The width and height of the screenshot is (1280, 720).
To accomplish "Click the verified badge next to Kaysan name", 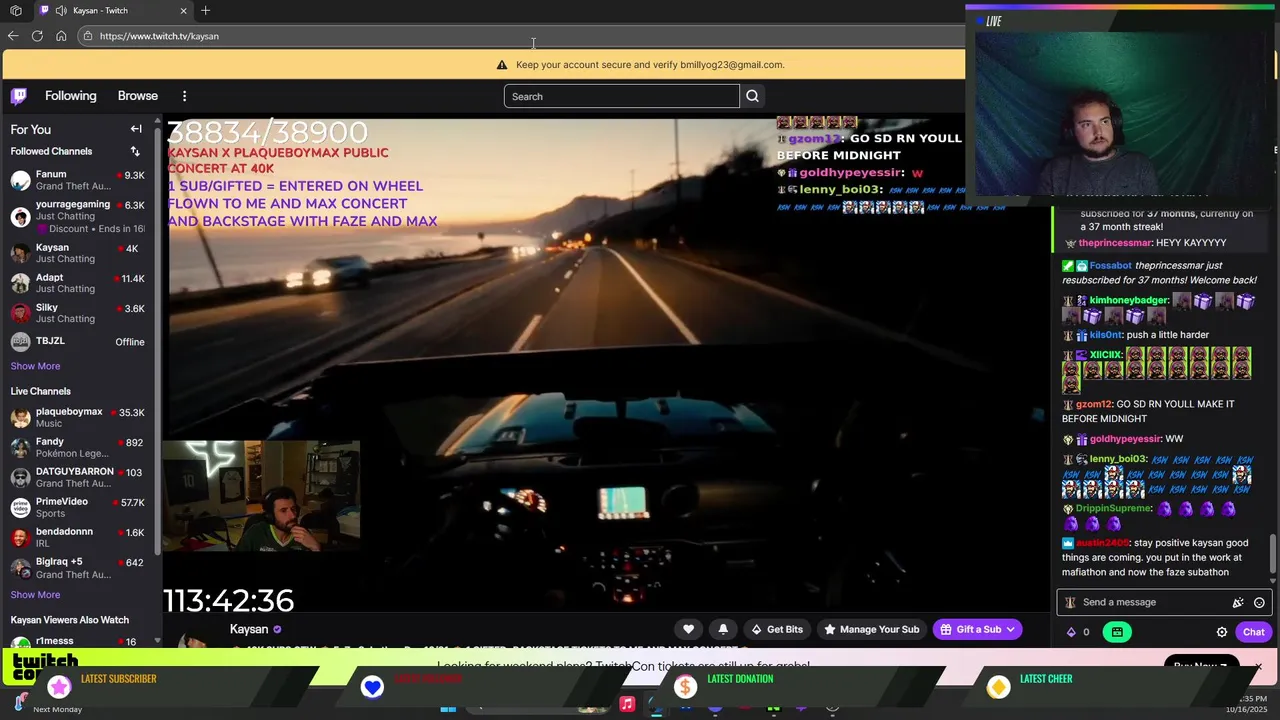I will pos(277,630).
